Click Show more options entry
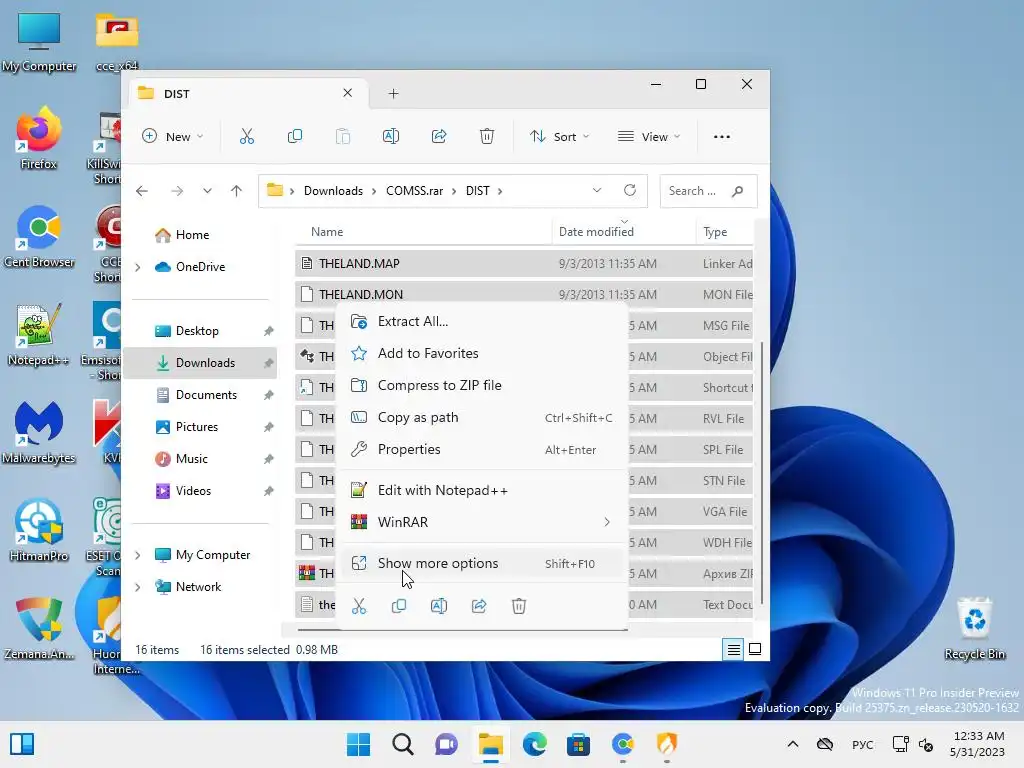 pyautogui.click(x=482, y=563)
